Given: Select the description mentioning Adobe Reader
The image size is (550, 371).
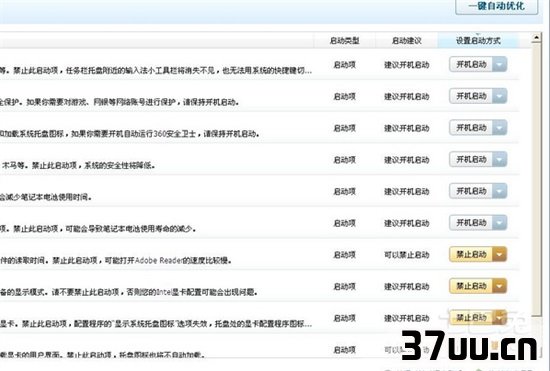Looking at the screenshot, I should click(116, 260).
